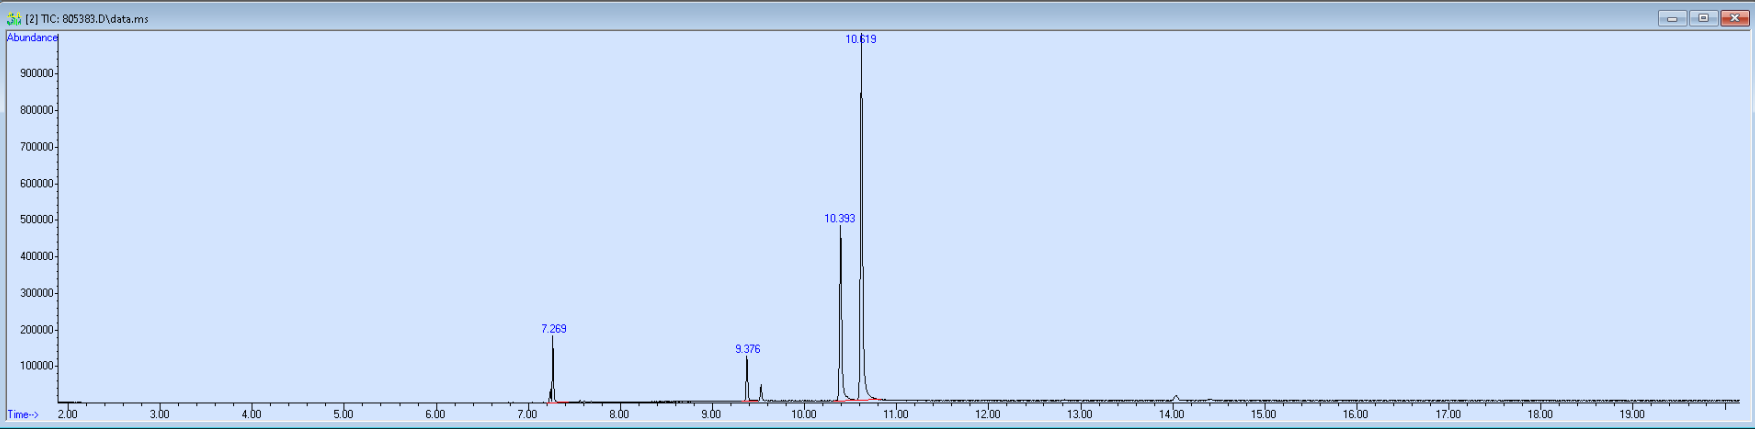
Task: Select the 10.393 peak label
Action: pyautogui.click(x=840, y=218)
